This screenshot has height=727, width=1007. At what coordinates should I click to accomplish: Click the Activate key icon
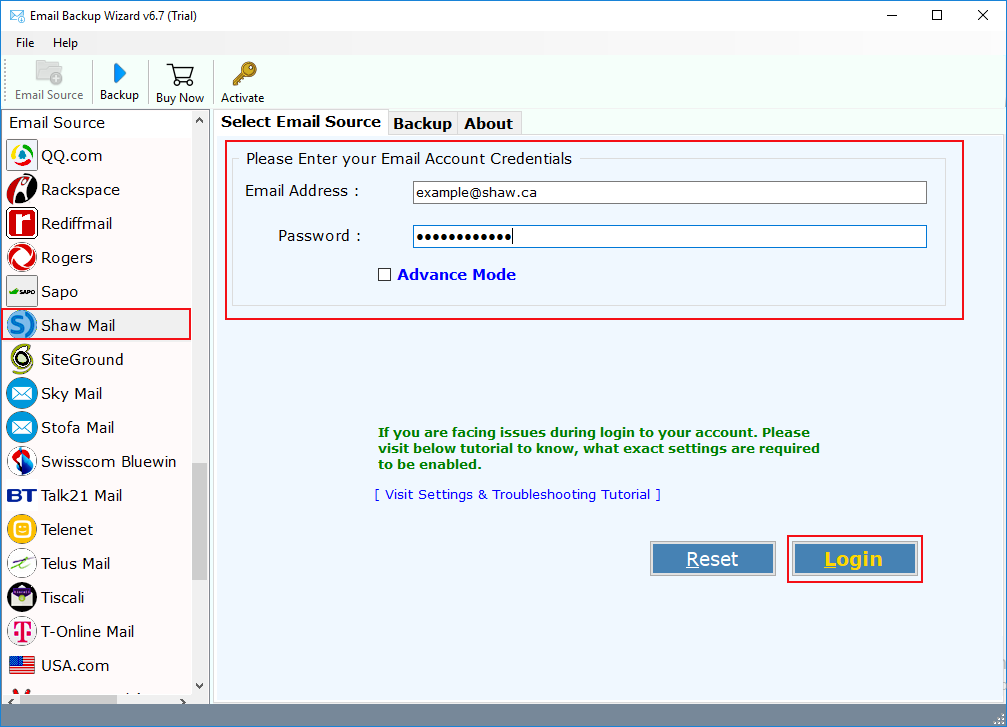click(244, 74)
